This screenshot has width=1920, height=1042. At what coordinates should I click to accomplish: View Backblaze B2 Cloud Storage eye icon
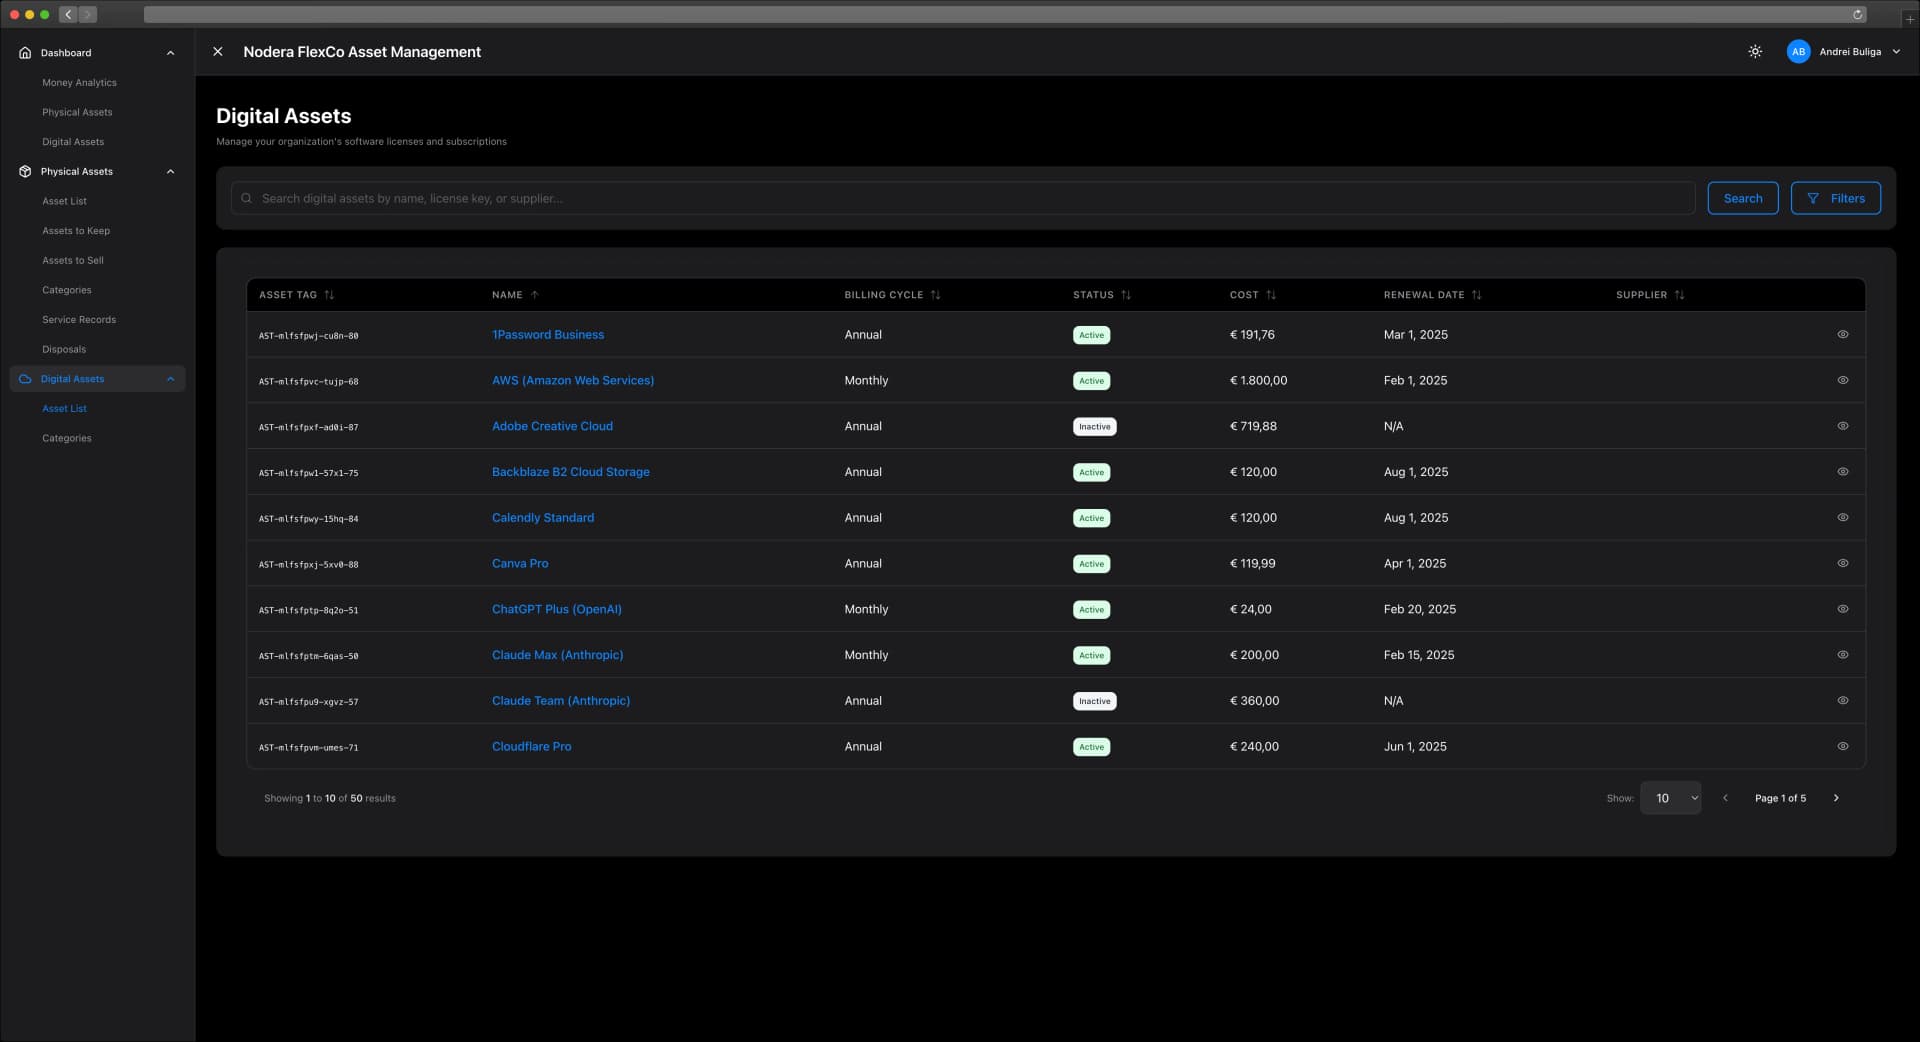pyautogui.click(x=1843, y=472)
